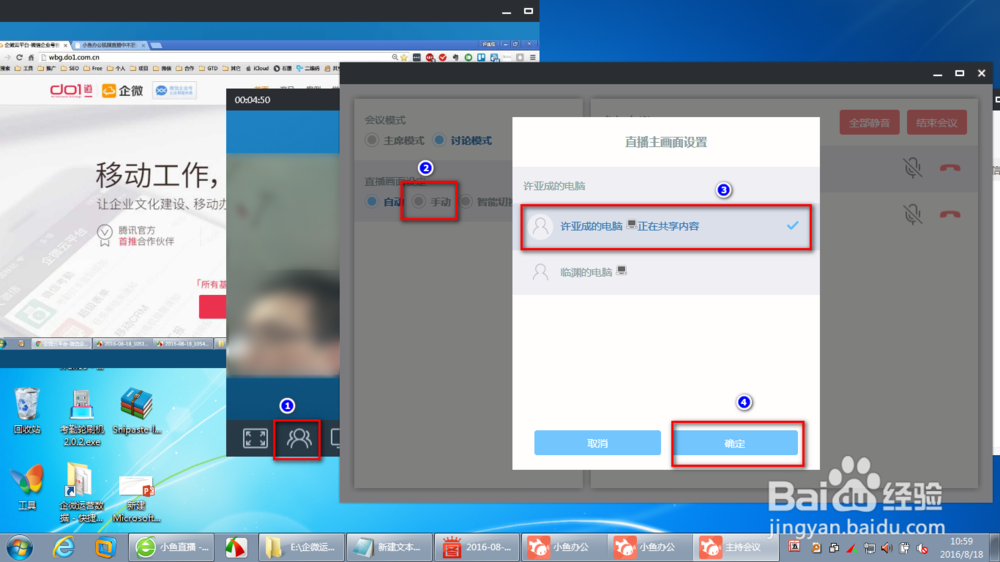Mute microphone of the first participant row

click(913, 168)
